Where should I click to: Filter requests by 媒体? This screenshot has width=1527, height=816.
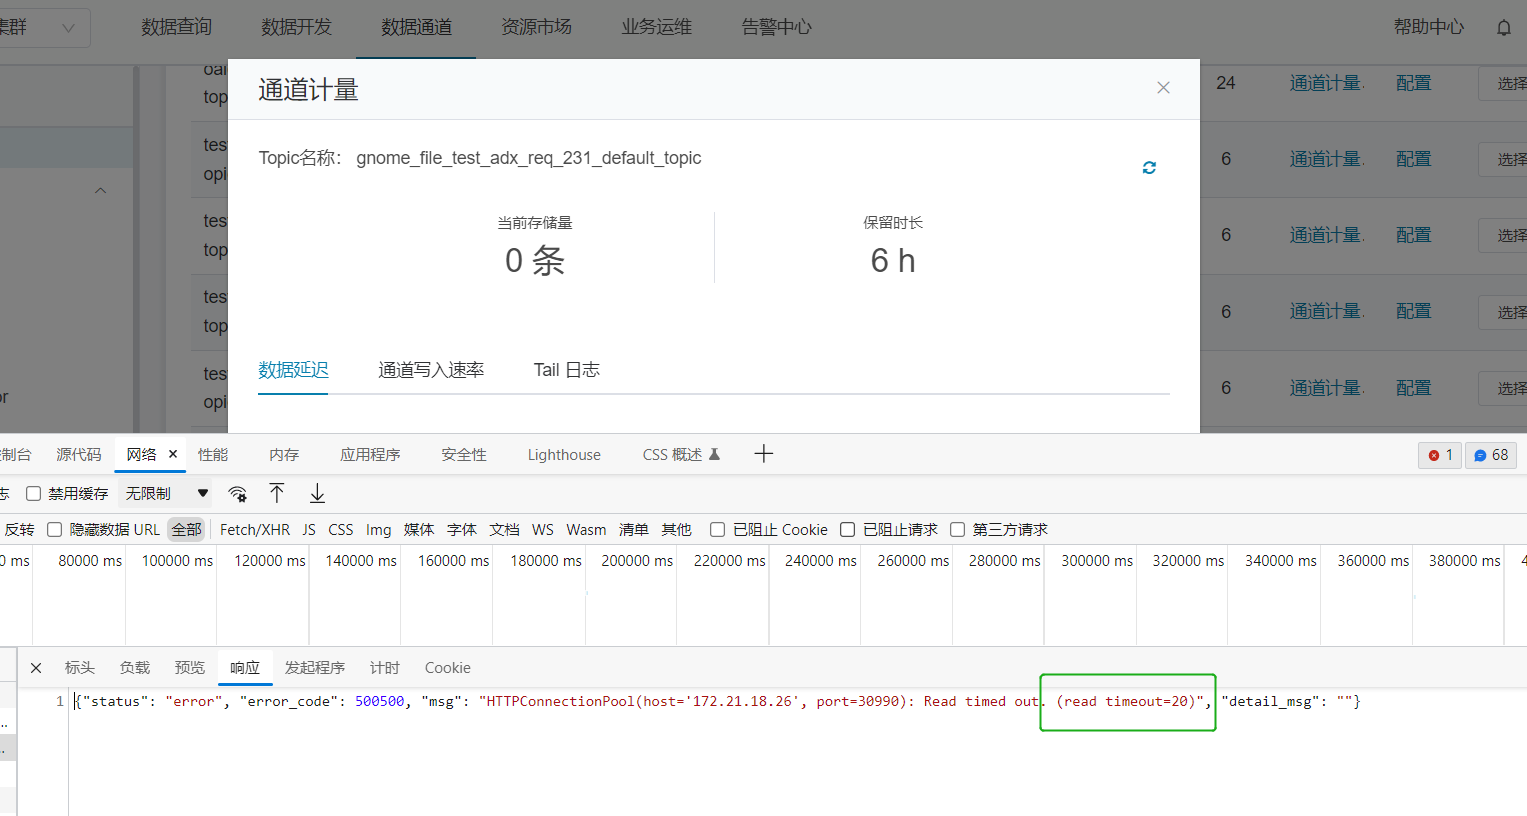[x=419, y=530]
